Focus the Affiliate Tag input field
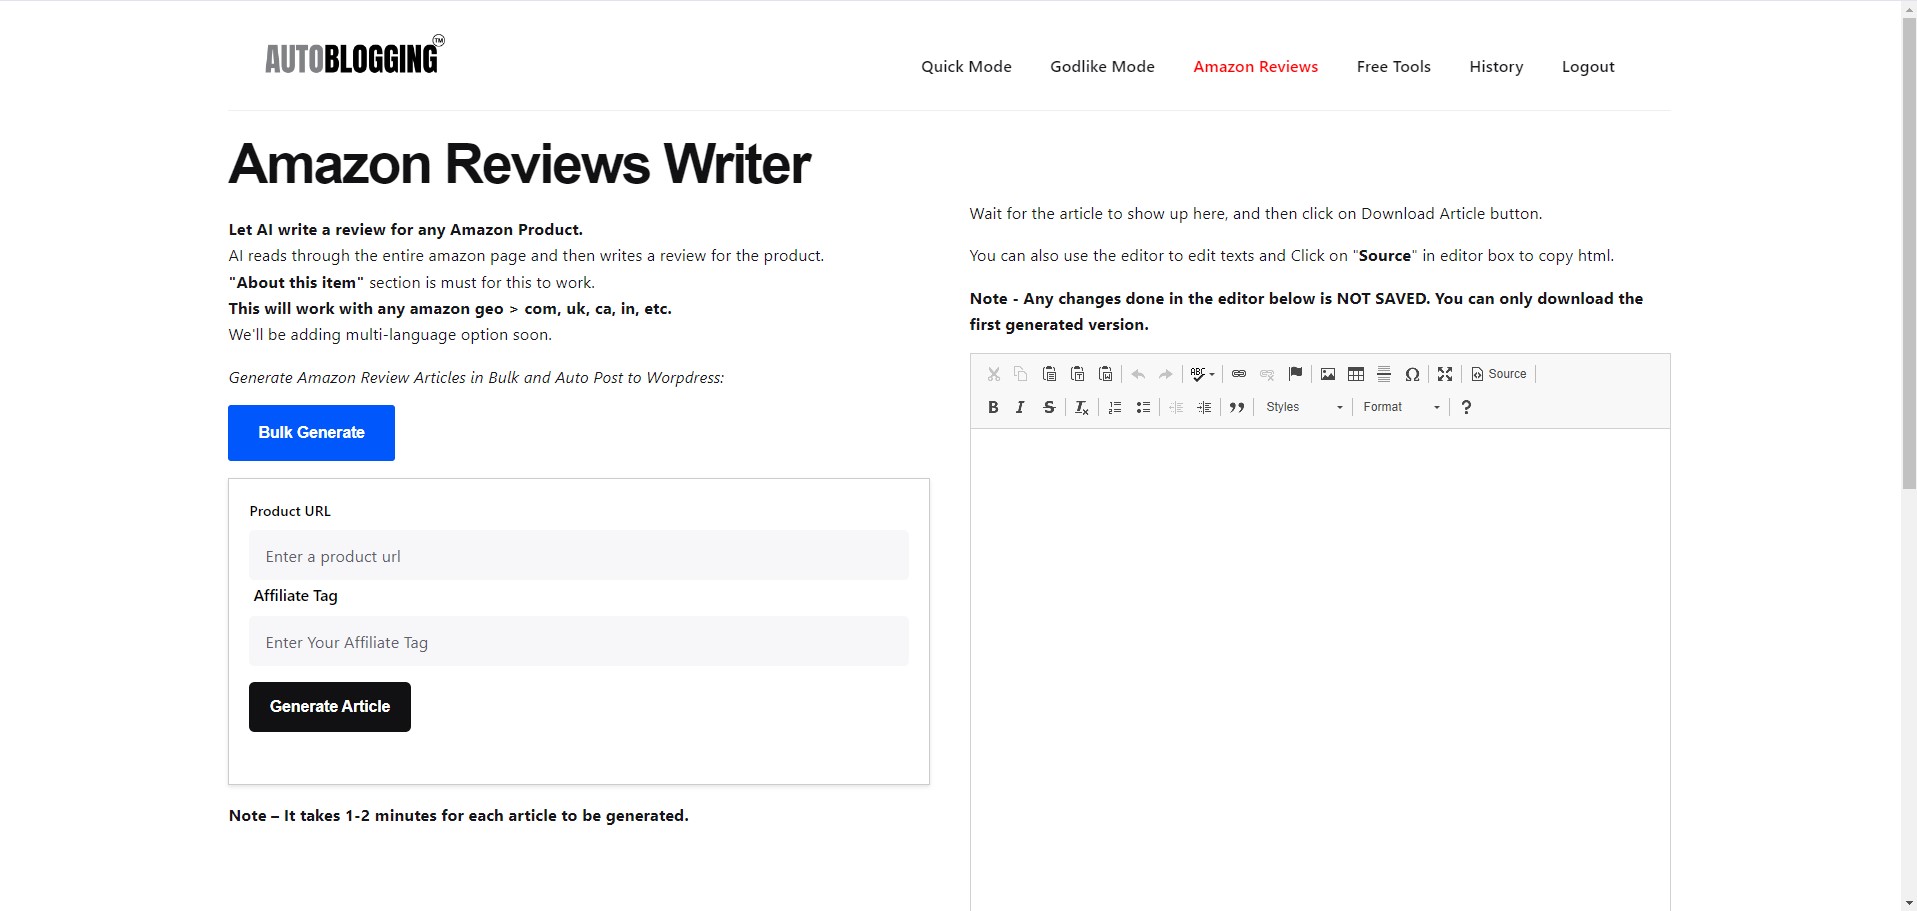Screen dimensions: 1917x911 click(579, 641)
